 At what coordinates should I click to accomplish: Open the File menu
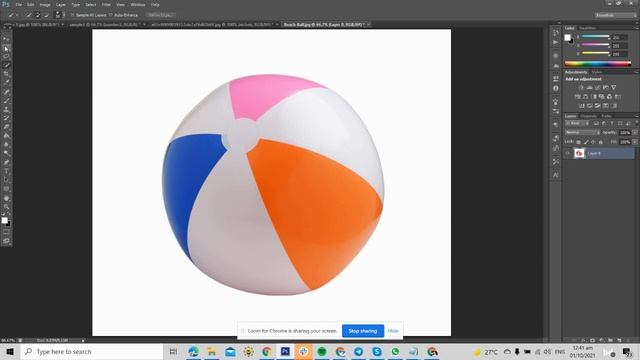18,4
